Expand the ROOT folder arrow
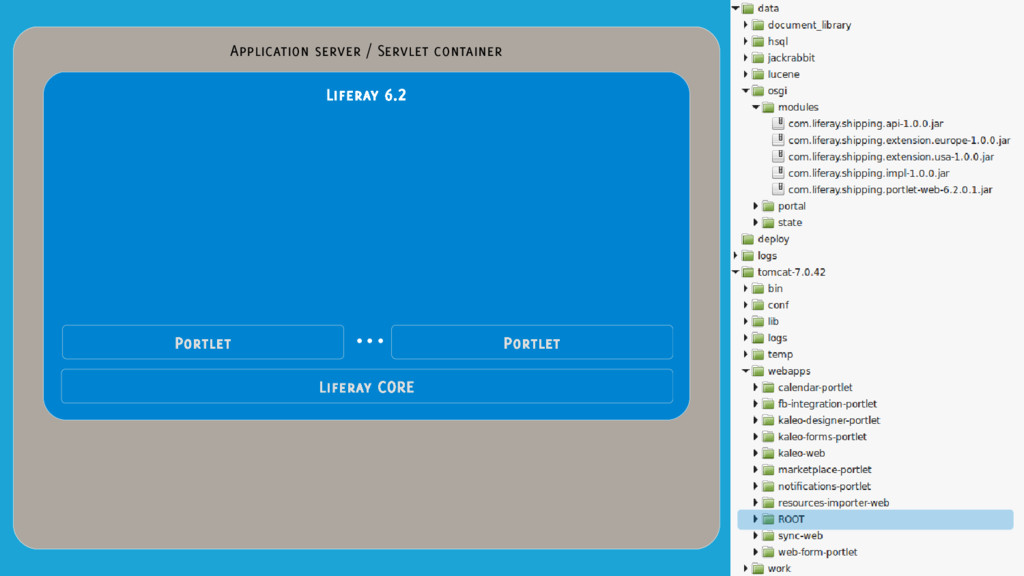1024x576 pixels. [756, 519]
